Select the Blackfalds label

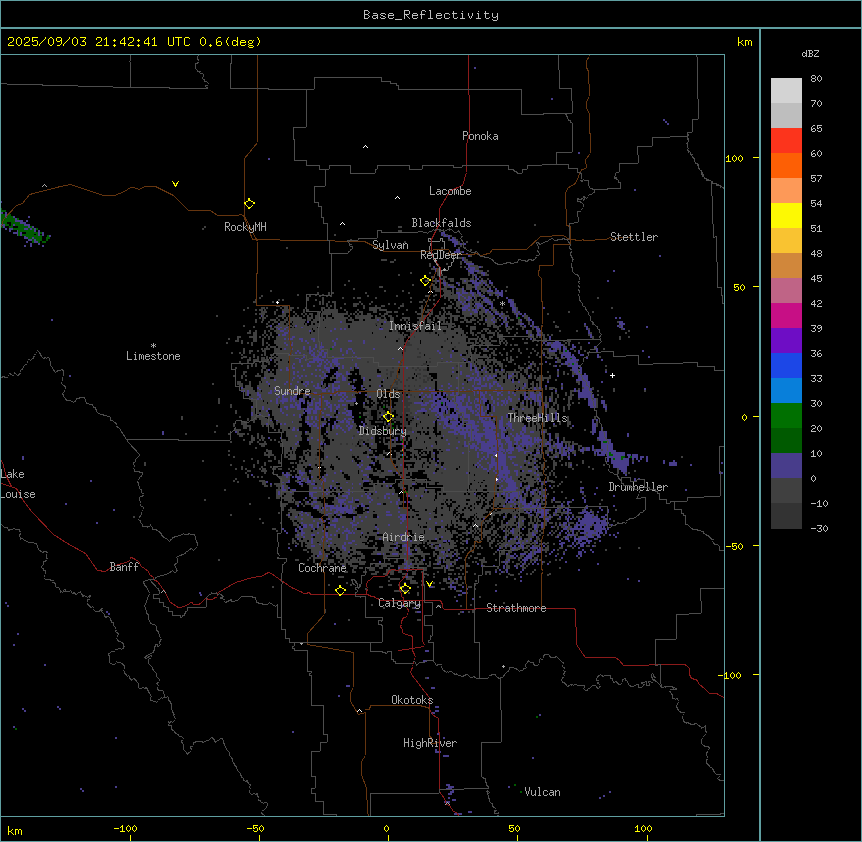coord(441,223)
